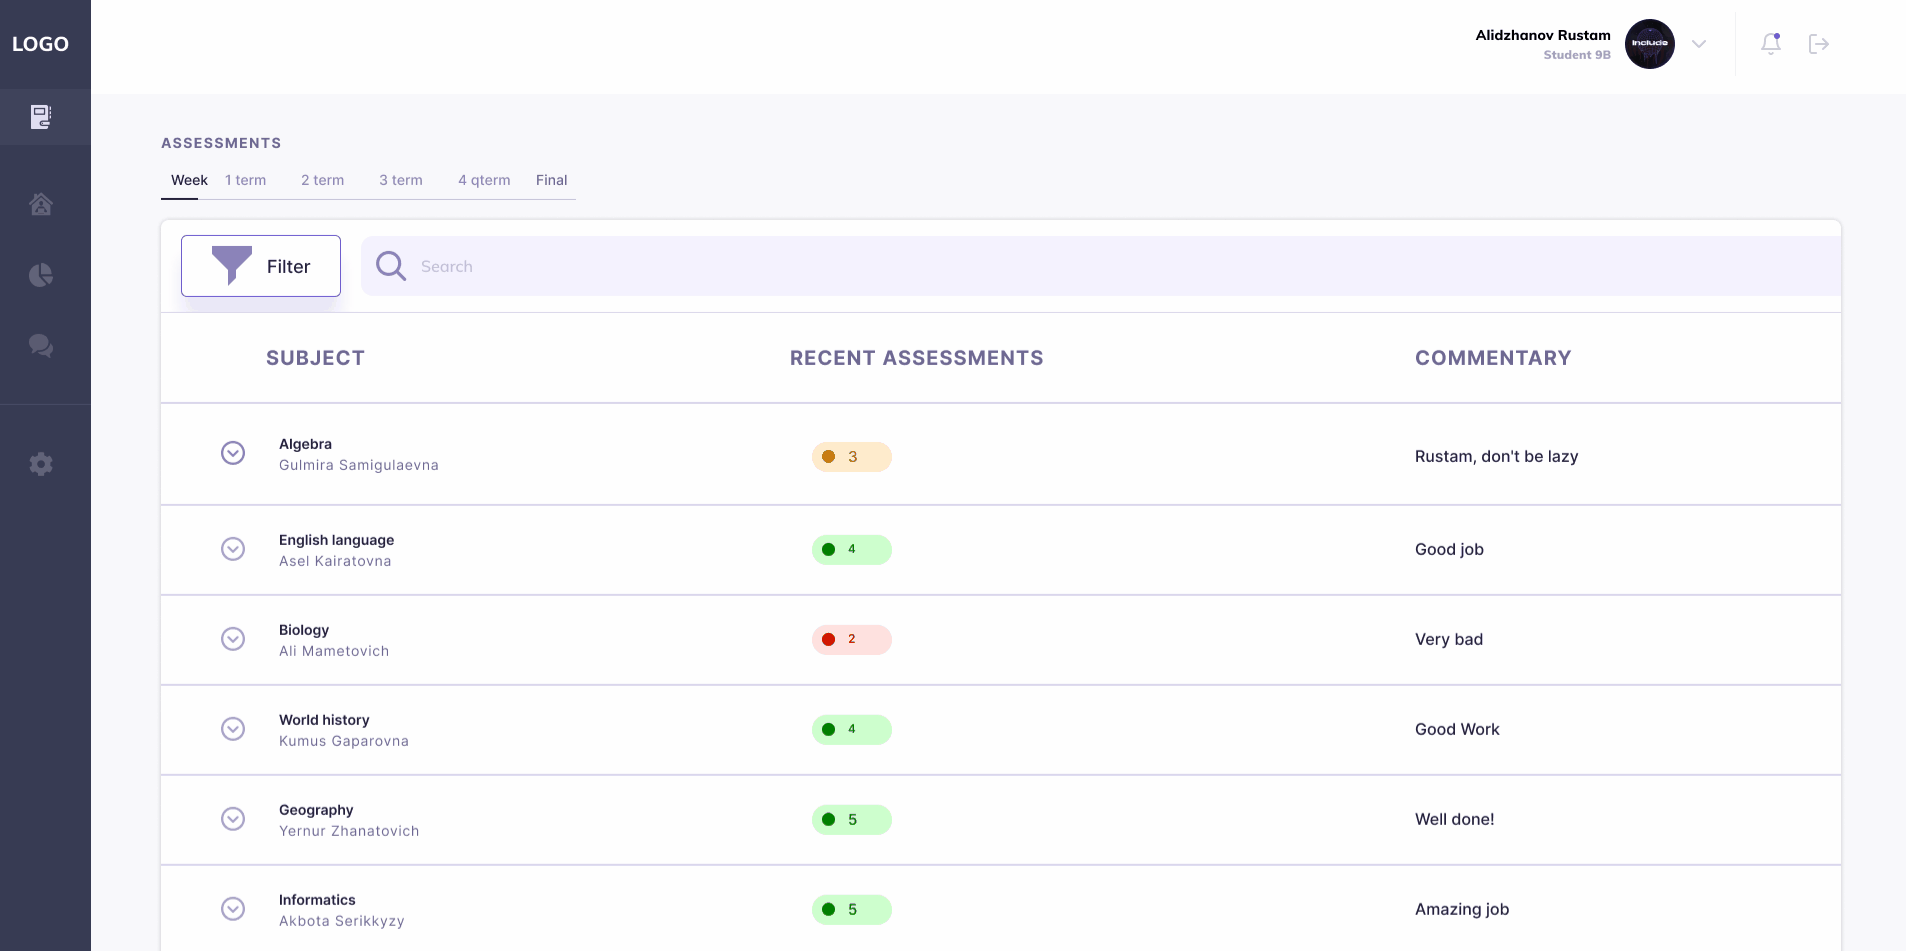Screen dimensions: 1906x951
Task: Select the 1 term tab
Action: [x=246, y=180]
